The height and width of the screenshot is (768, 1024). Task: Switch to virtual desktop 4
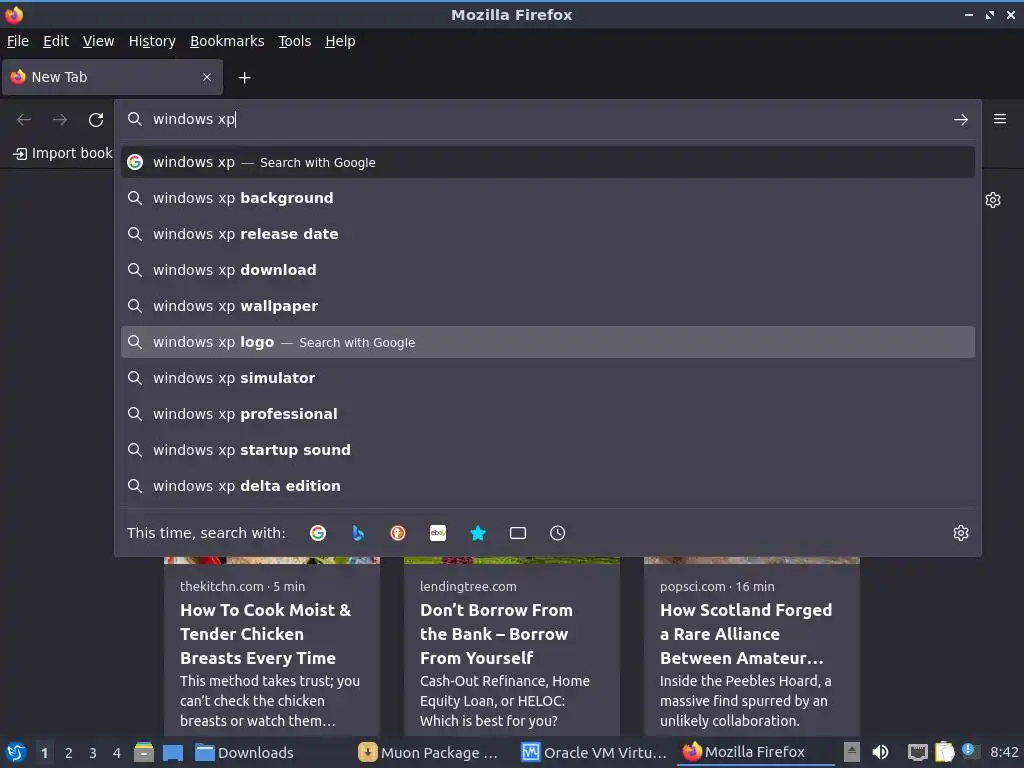117,753
